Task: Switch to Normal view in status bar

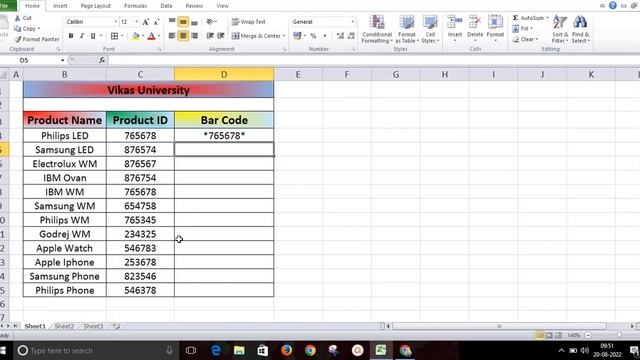Action: (540, 335)
